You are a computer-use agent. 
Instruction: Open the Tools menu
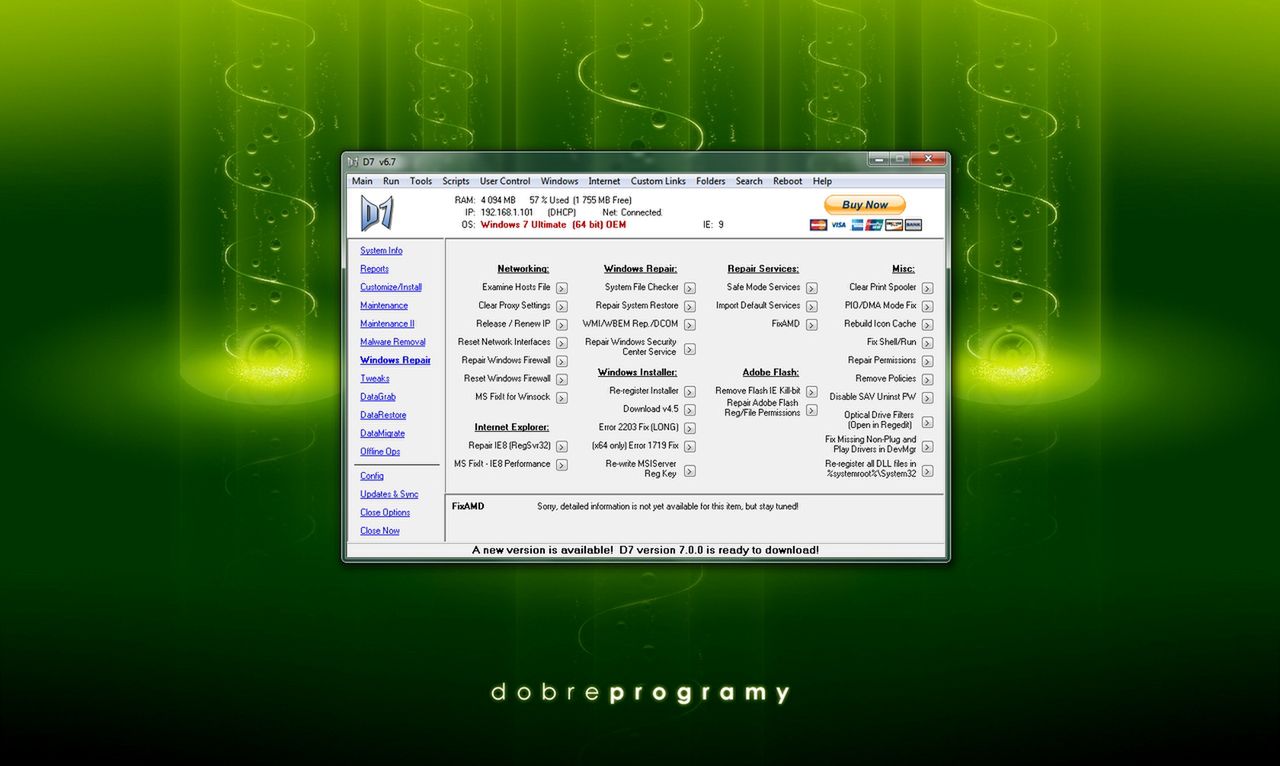(421, 181)
